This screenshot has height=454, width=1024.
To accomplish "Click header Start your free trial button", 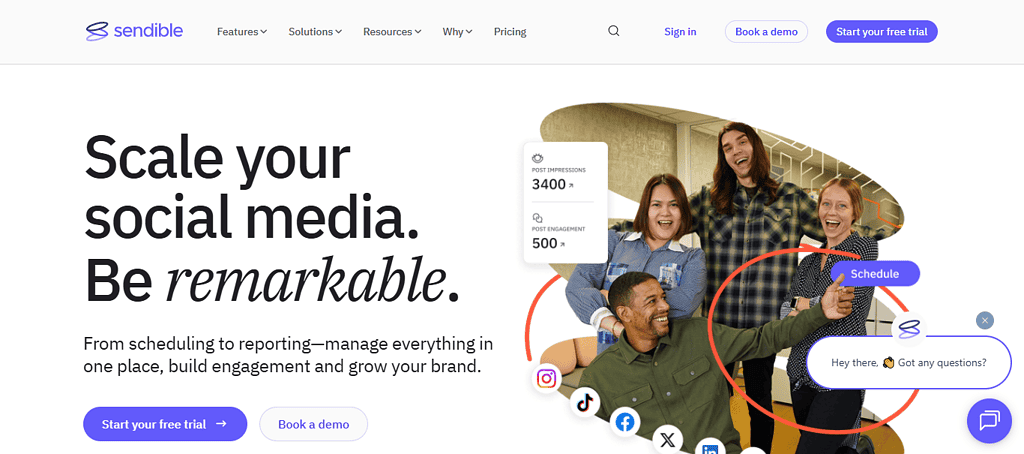I will pyautogui.click(x=882, y=31).
